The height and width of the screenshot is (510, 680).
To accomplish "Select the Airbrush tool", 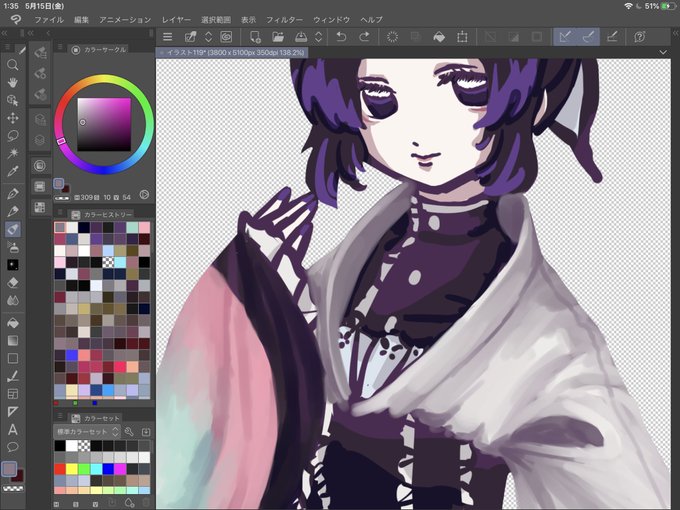I will [x=13, y=247].
